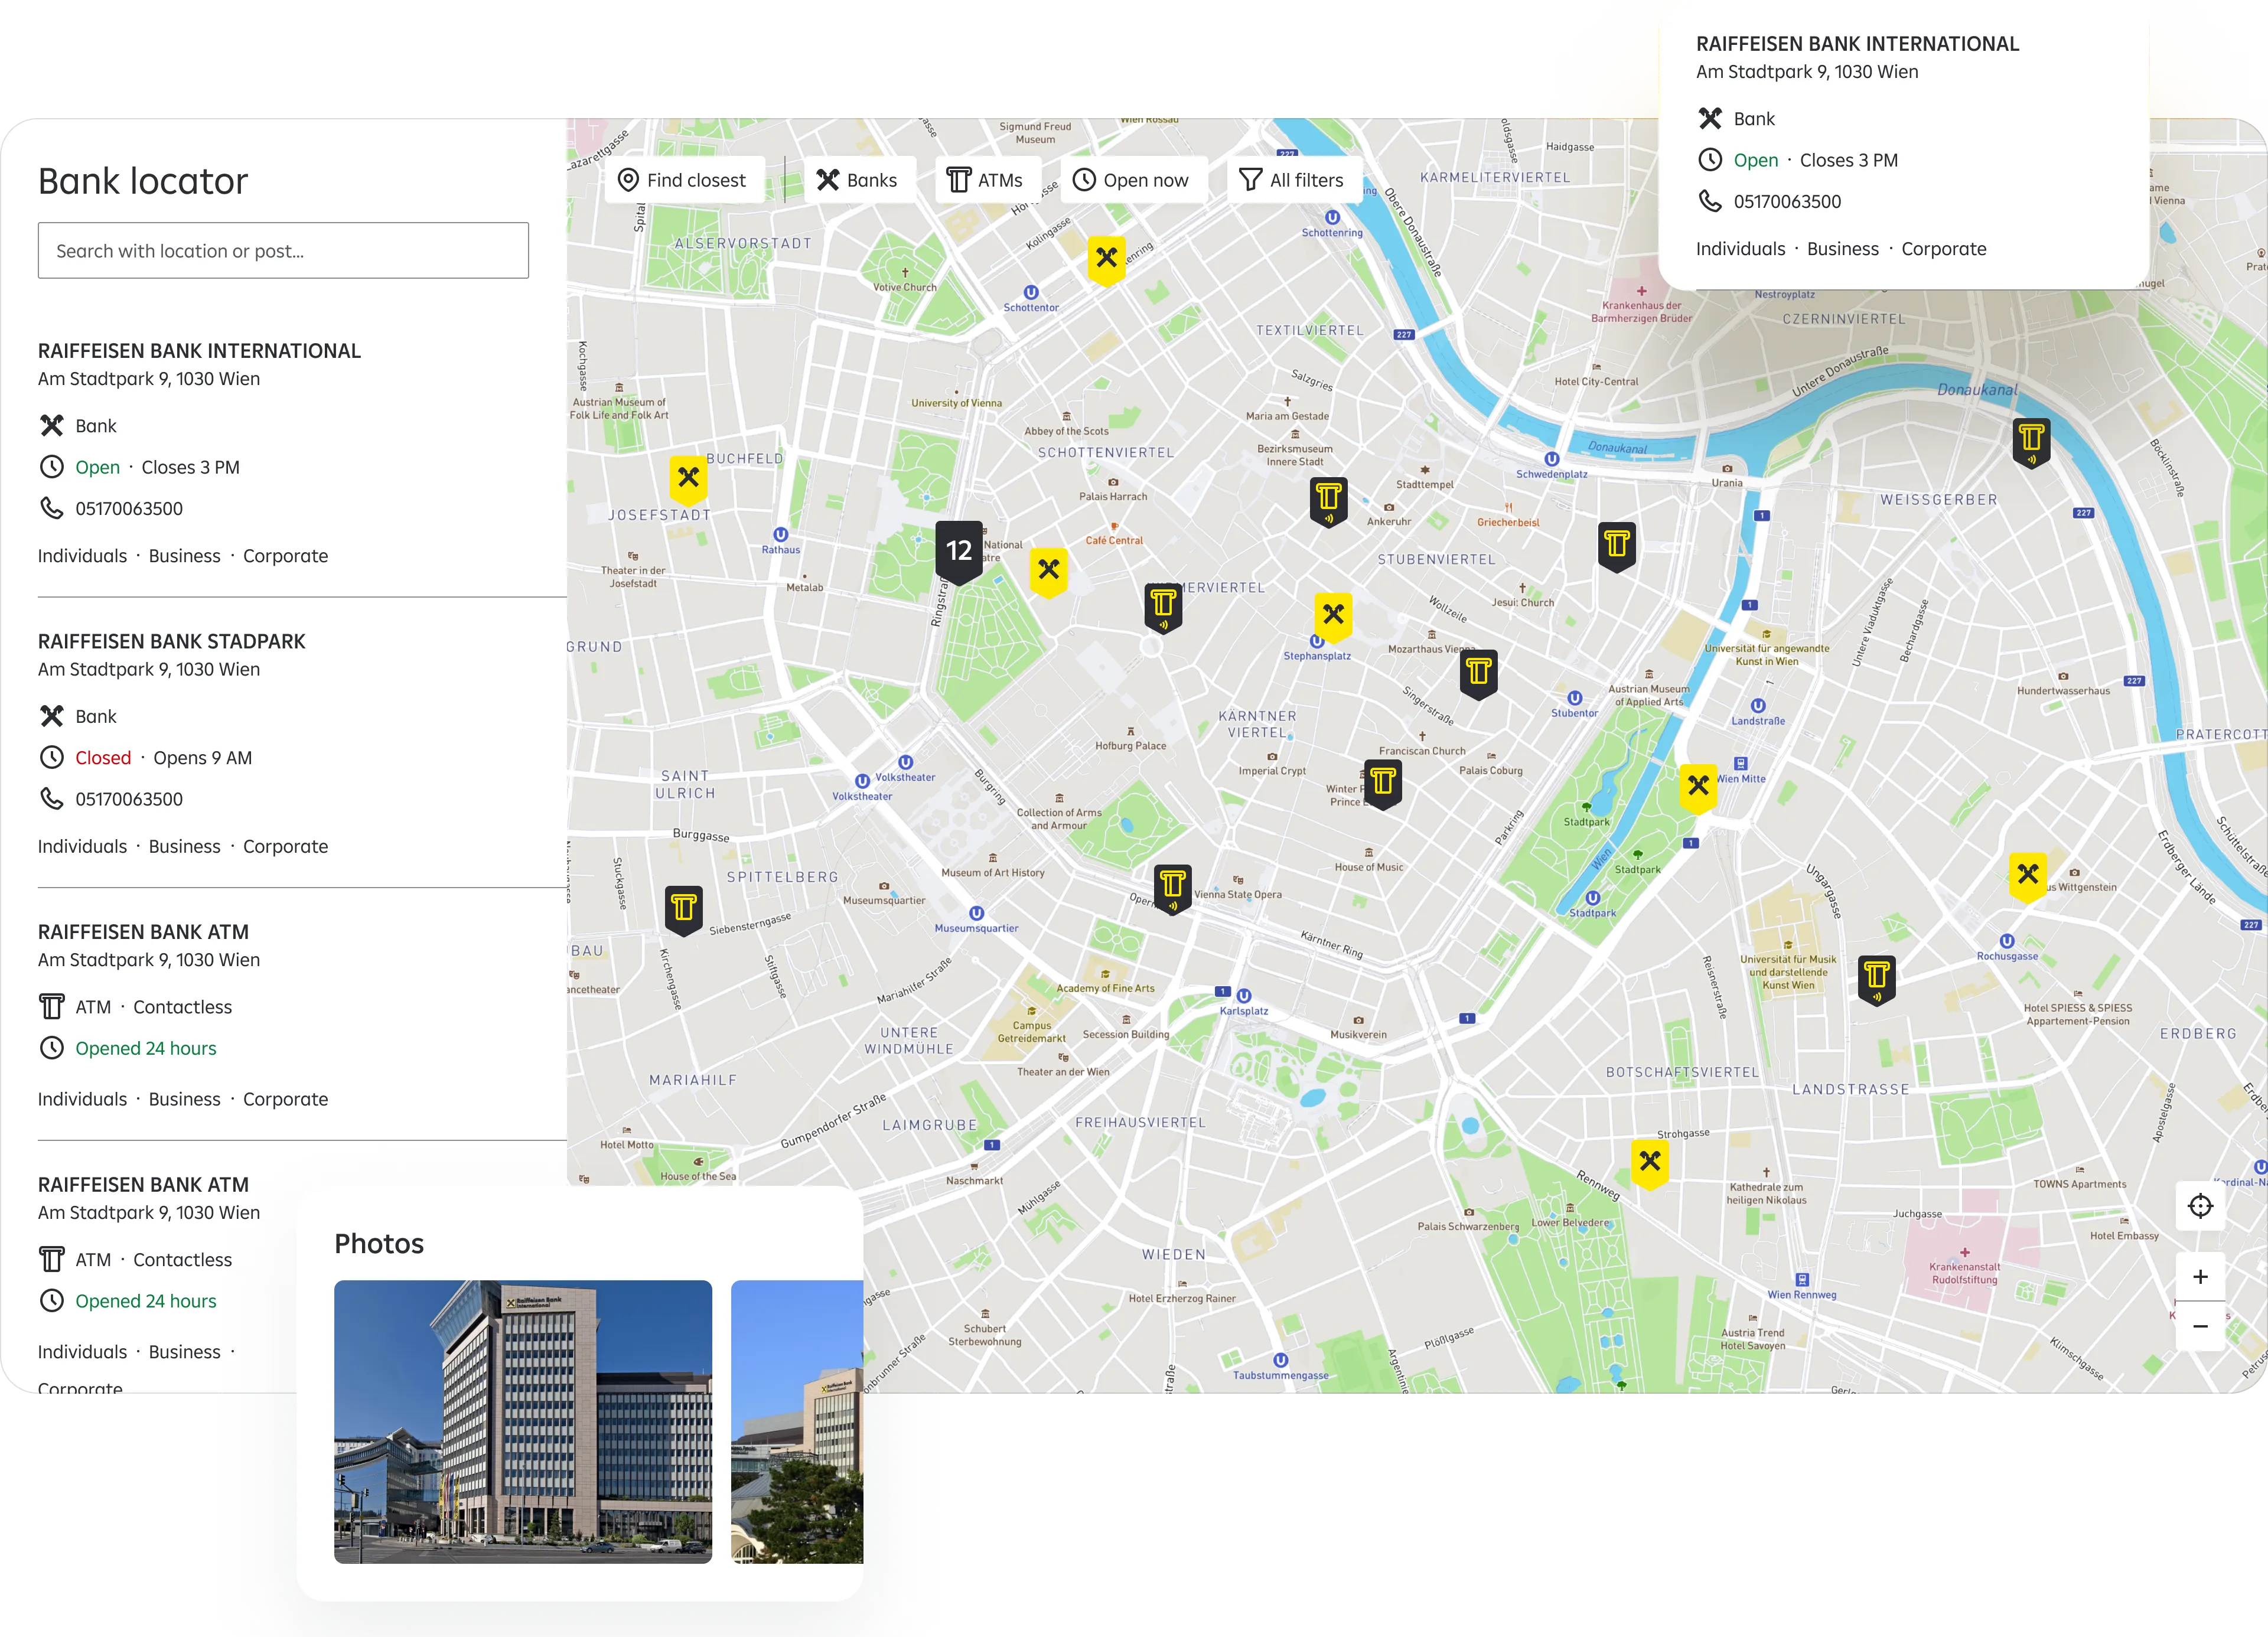Select ATM marker on Donaukanal near Weissgerber
2268x1637 pixels.
click(x=2031, y=442)
